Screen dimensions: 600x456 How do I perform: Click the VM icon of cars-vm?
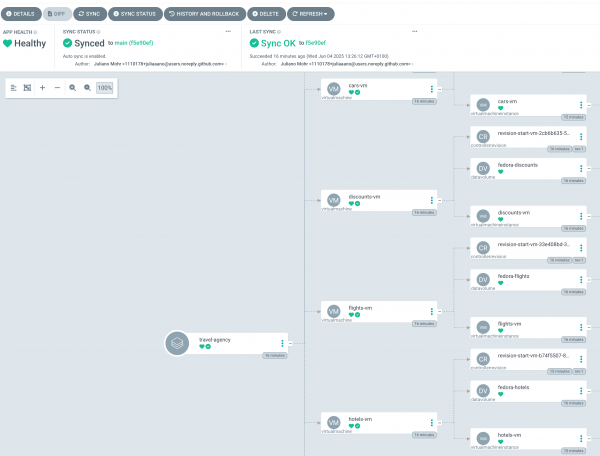pyautogui.click(x=334, y=89)
